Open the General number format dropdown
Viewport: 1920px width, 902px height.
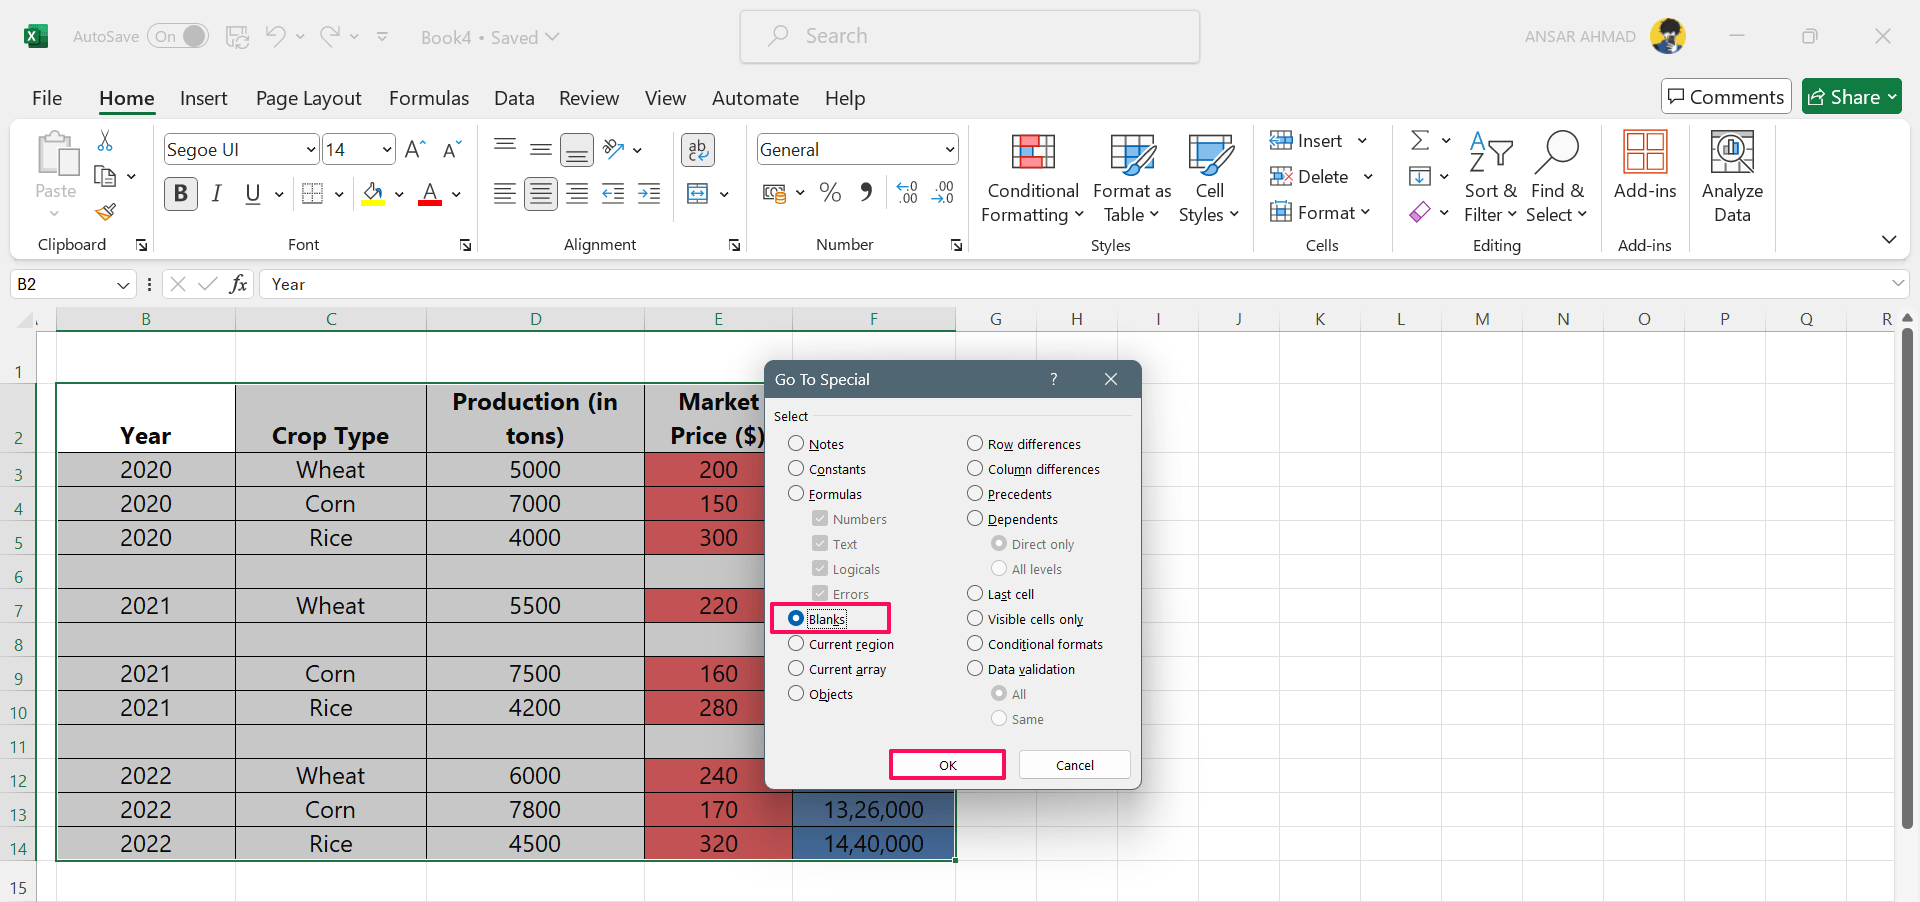(x=949, y=150)
